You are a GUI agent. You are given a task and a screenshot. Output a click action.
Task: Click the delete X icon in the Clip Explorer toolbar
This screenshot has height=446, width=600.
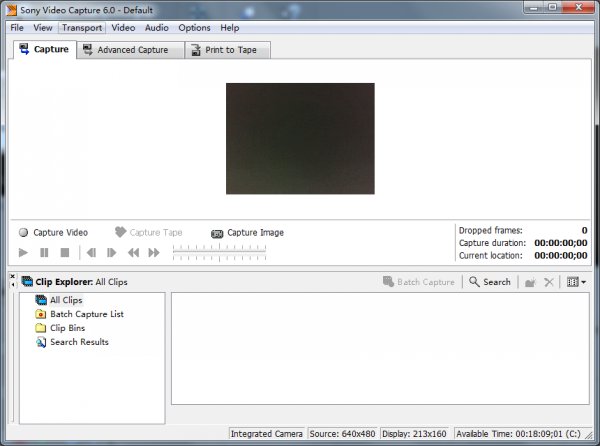pyautogui.click(x=549, y=282)
